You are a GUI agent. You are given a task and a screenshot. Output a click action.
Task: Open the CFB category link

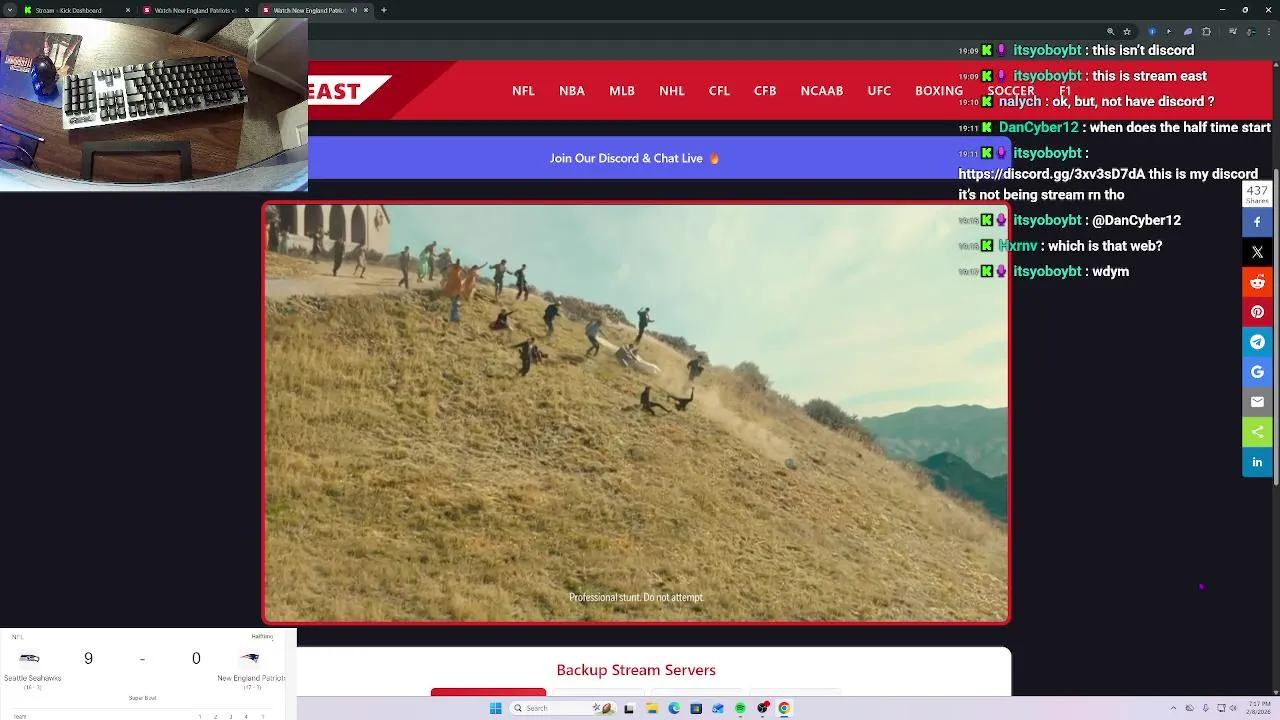coord(765,90)
